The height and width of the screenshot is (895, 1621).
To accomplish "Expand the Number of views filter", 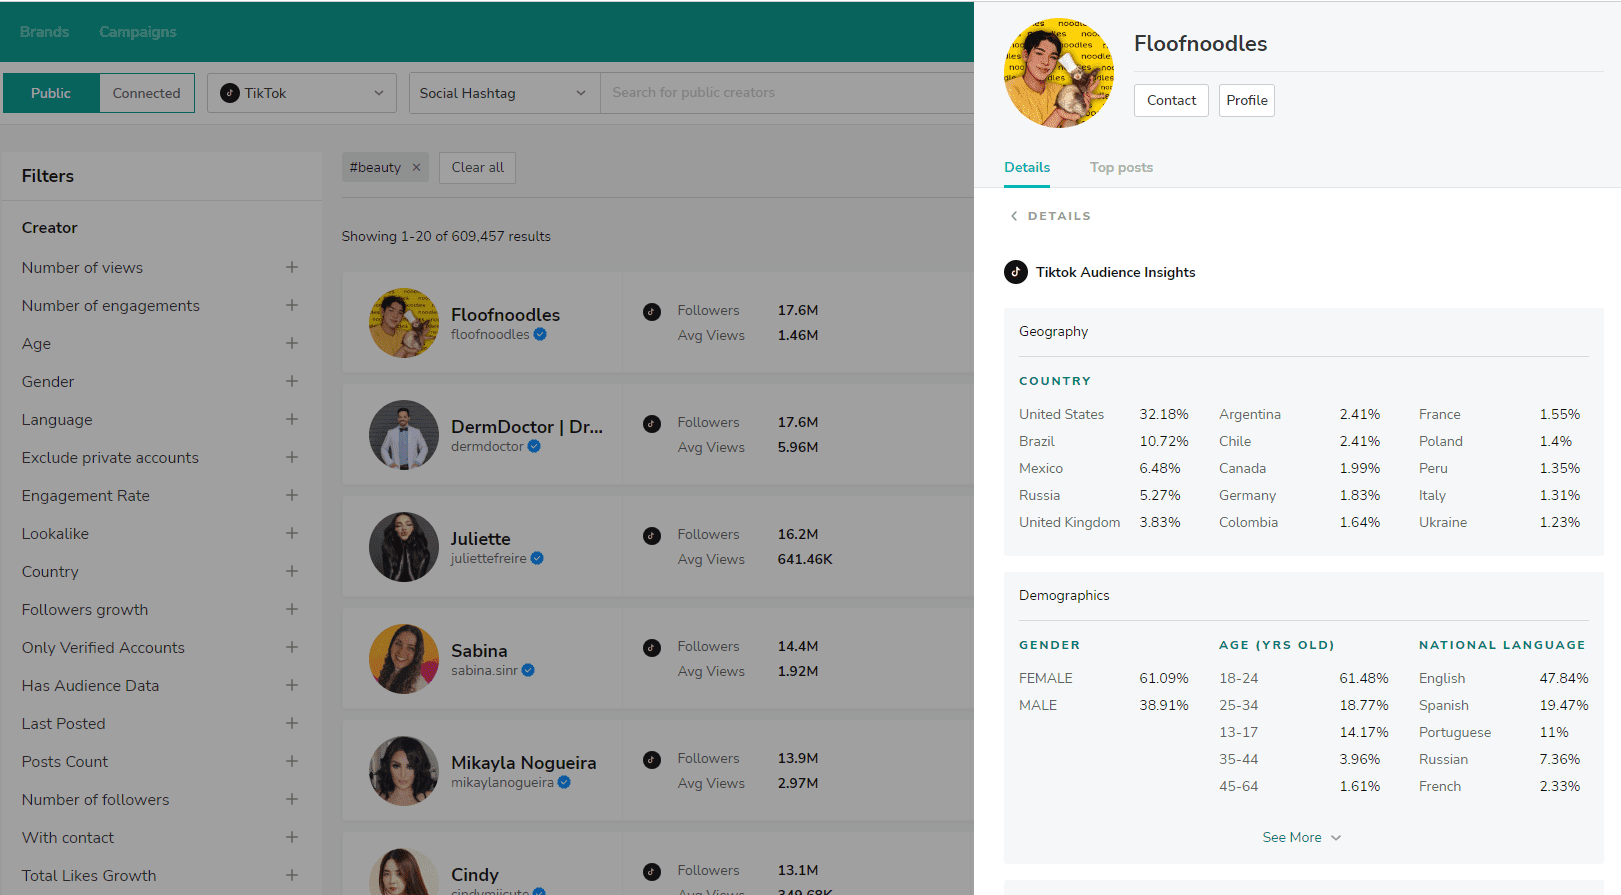I will coord(291,267).
